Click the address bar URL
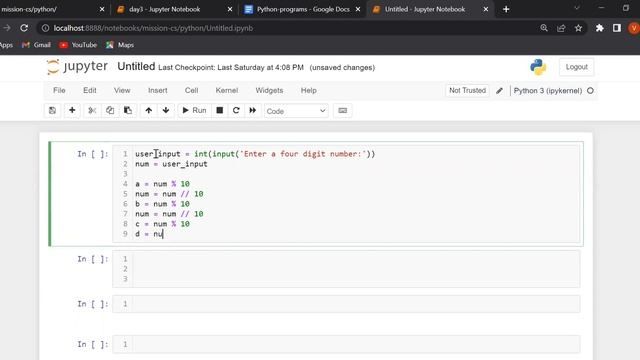This screenshot has width=640, height=360. click(x=153, y=28)
